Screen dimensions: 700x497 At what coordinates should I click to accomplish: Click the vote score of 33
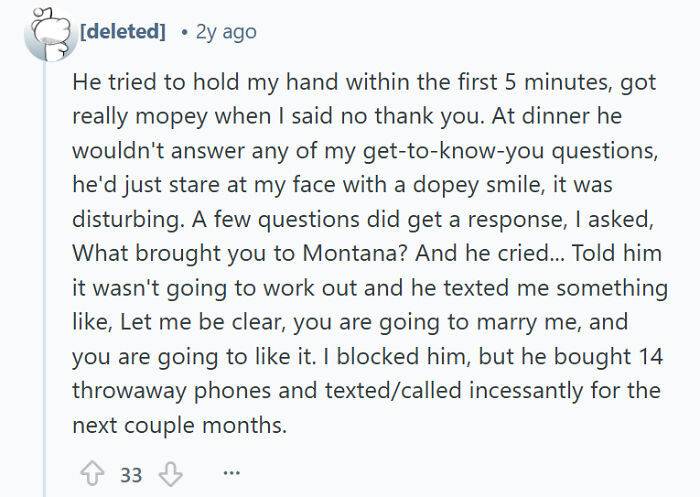[131, 475]
